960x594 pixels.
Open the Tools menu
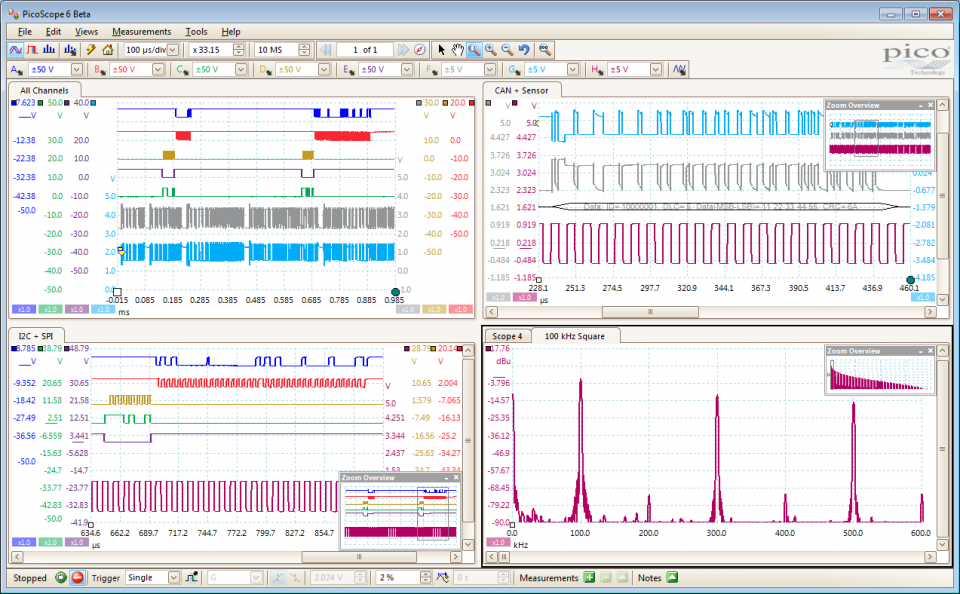196,31
